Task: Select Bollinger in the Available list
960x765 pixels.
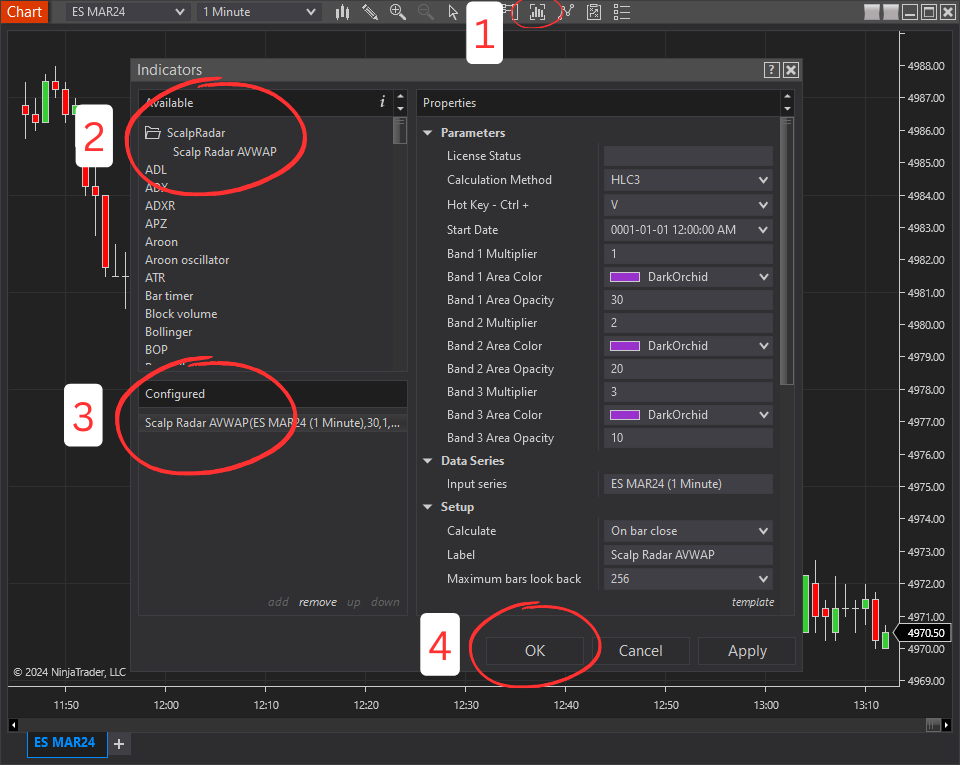Action: click(168, 332)
